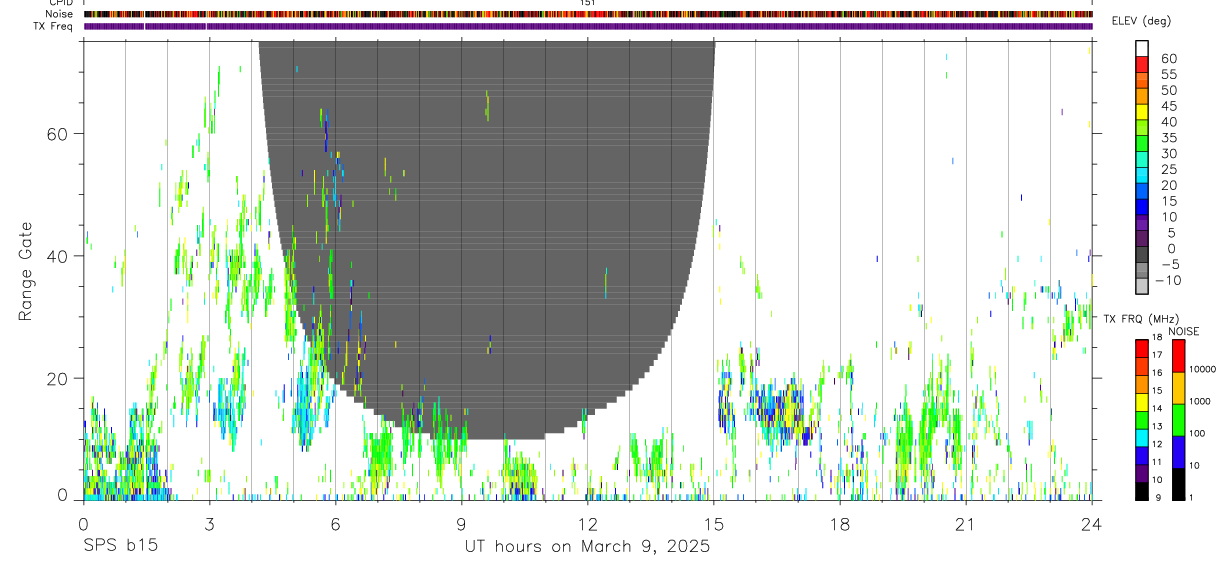This screenshot has height=567, width=1228.
Task: Click hour tick '15' on x-axis
Action: pyautogui.click(x=714, y=524)
